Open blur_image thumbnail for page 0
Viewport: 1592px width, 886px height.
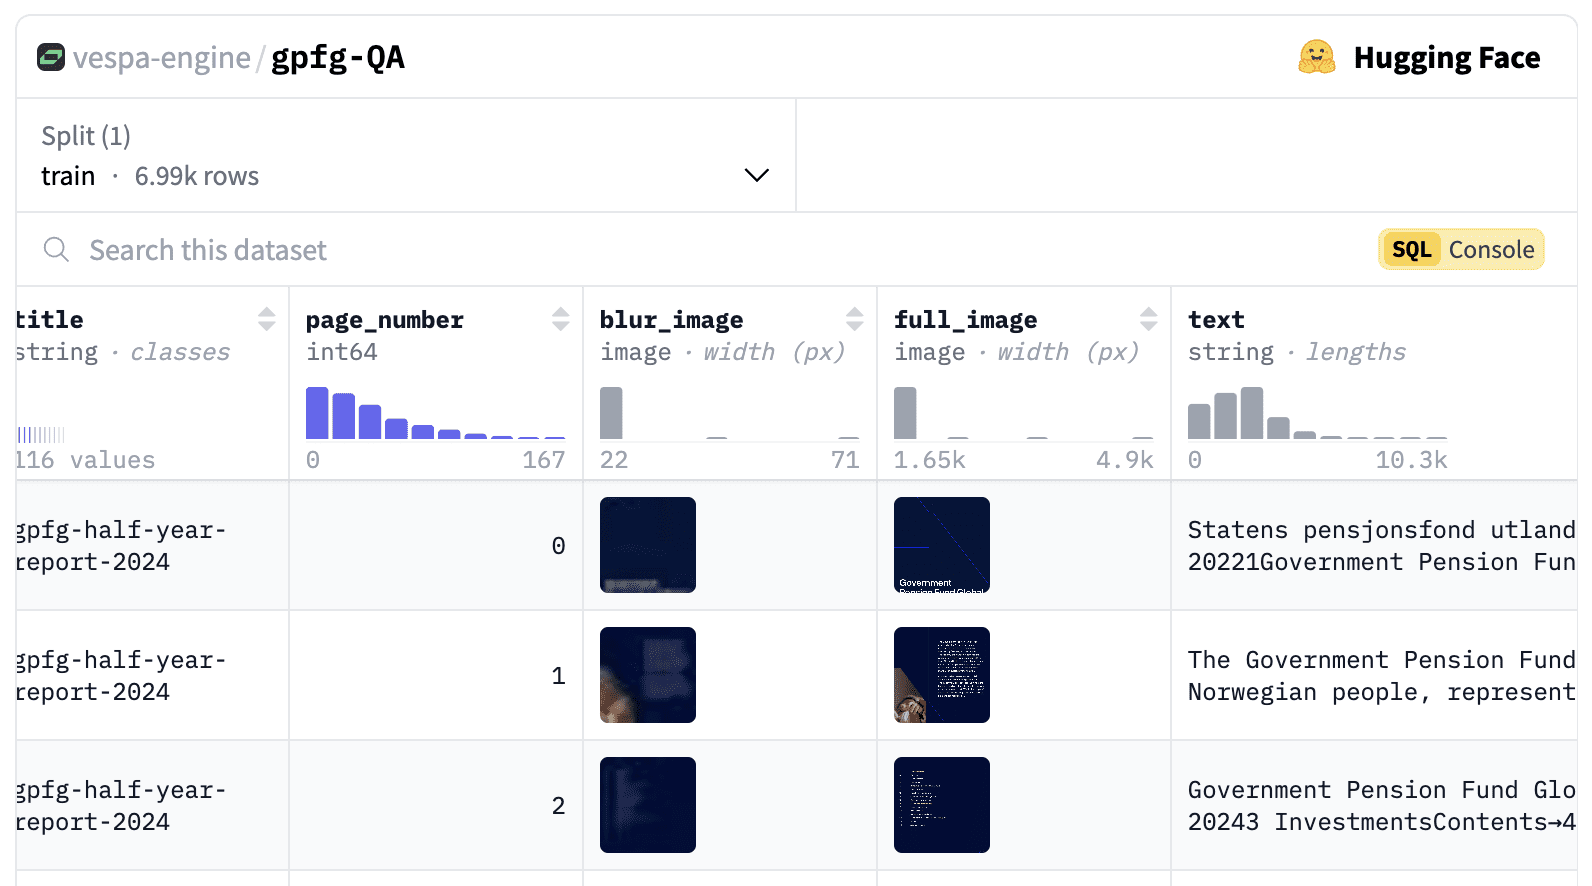point(648,545)
